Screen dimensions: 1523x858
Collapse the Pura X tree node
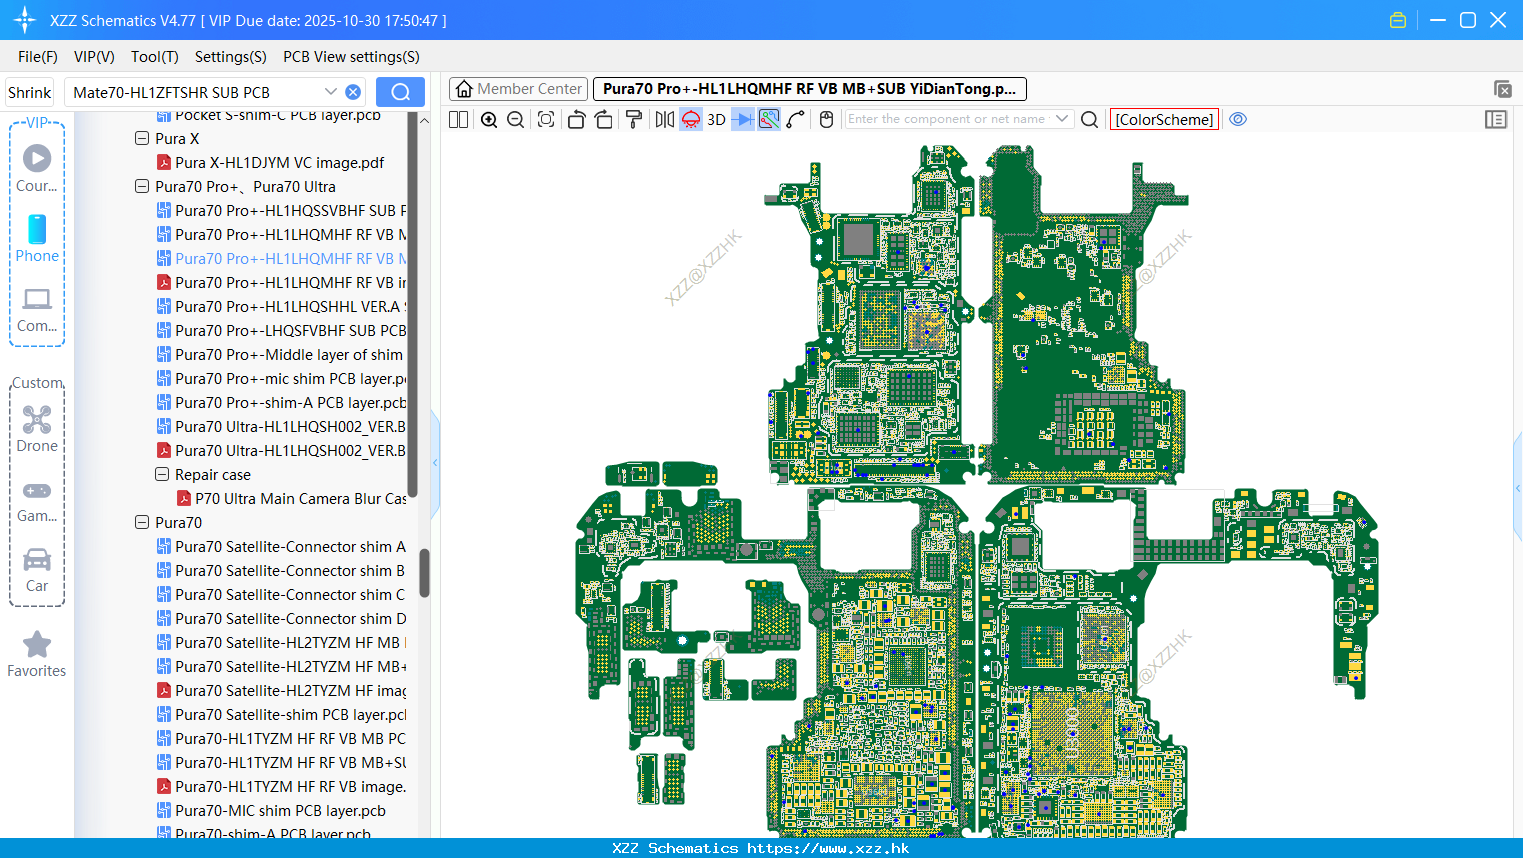[142, 138]
